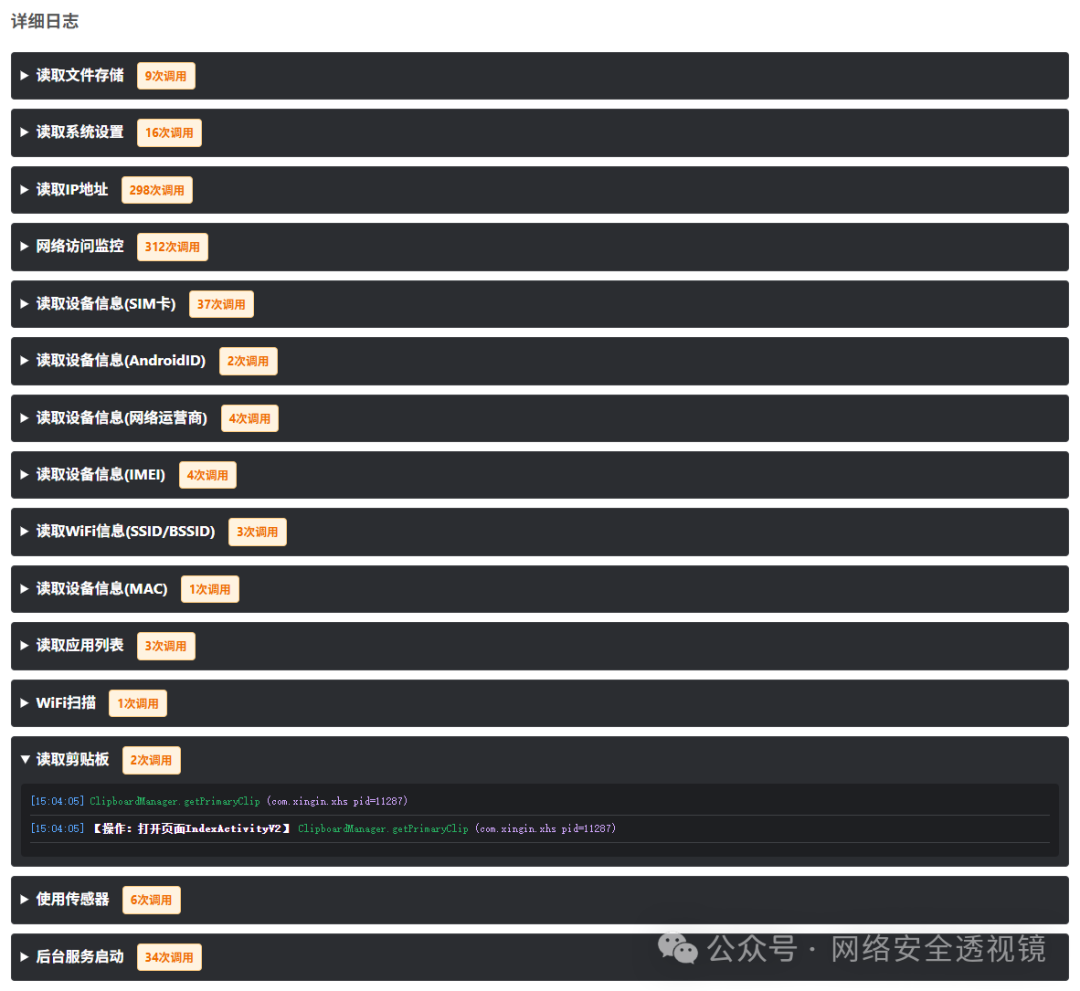Expand the 网络访问监控 section
The image size is (1080, 991).
539,247
